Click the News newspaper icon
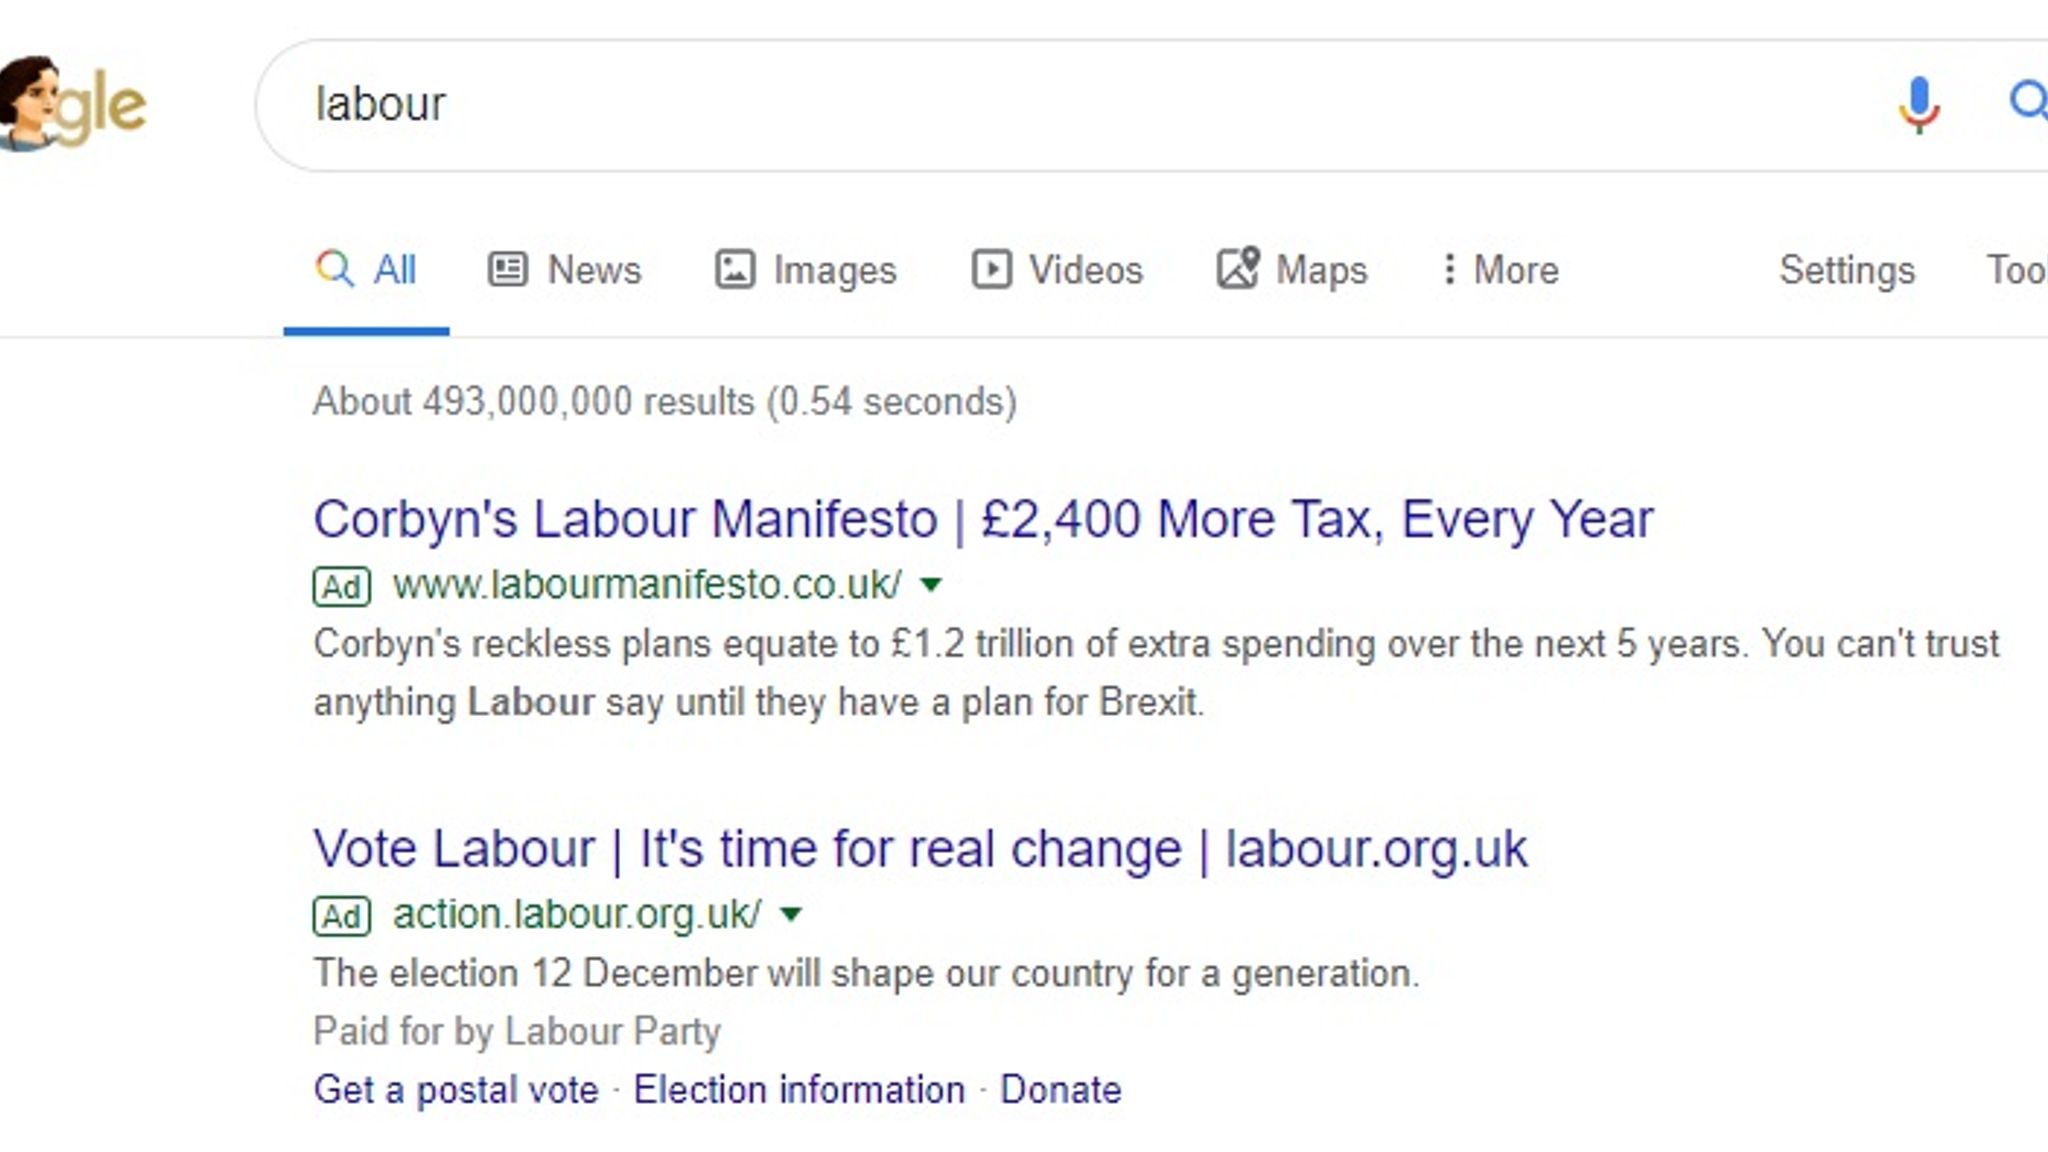The height and width of the screenshot is (1152, 2048). pos(506,268)
